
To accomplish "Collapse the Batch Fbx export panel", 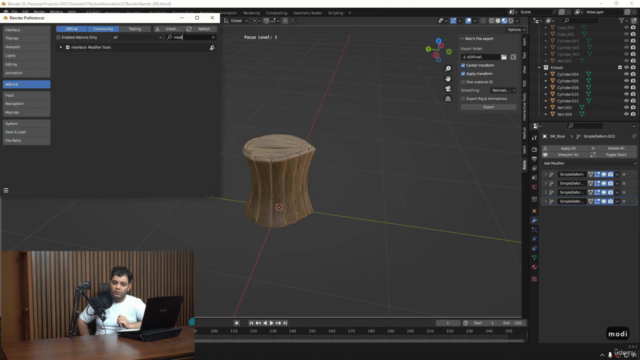I will [462, 39].
